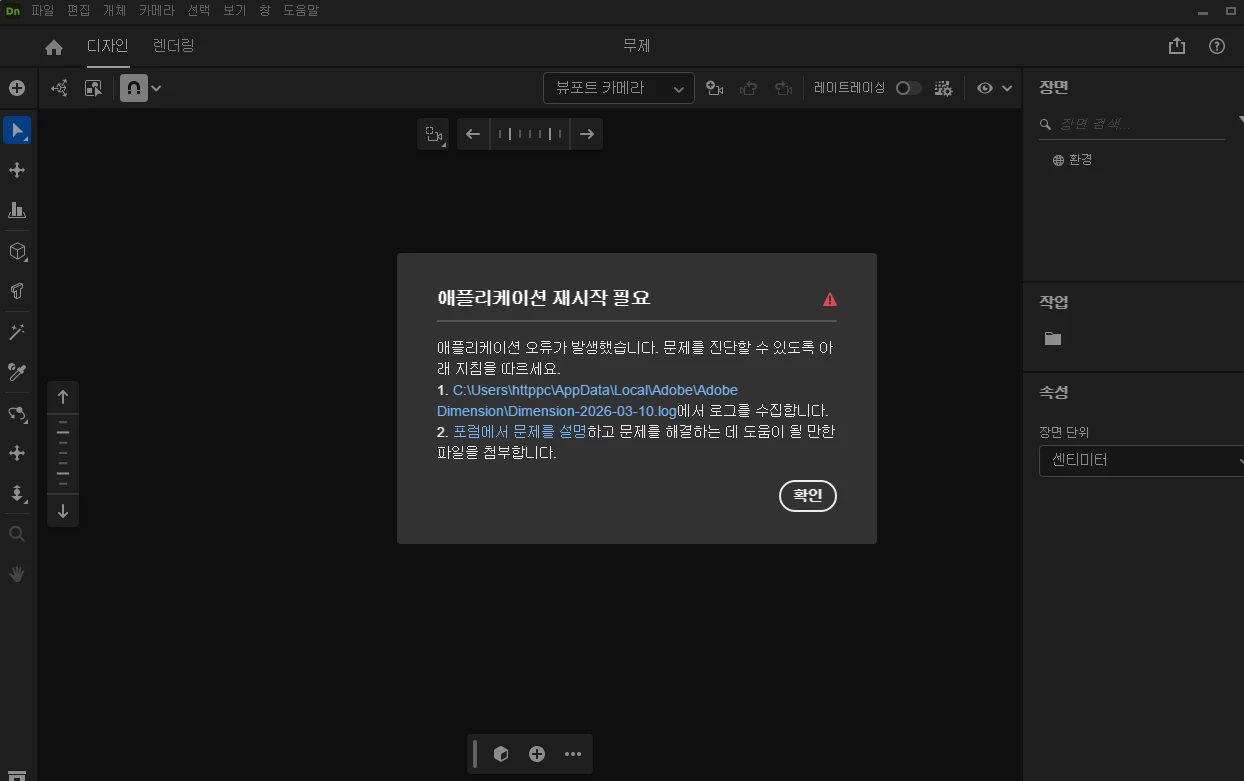Open the 도움말 menu
Image resolution: width=1244 pixels, height=781 pixels.
[x=300, y=11]
